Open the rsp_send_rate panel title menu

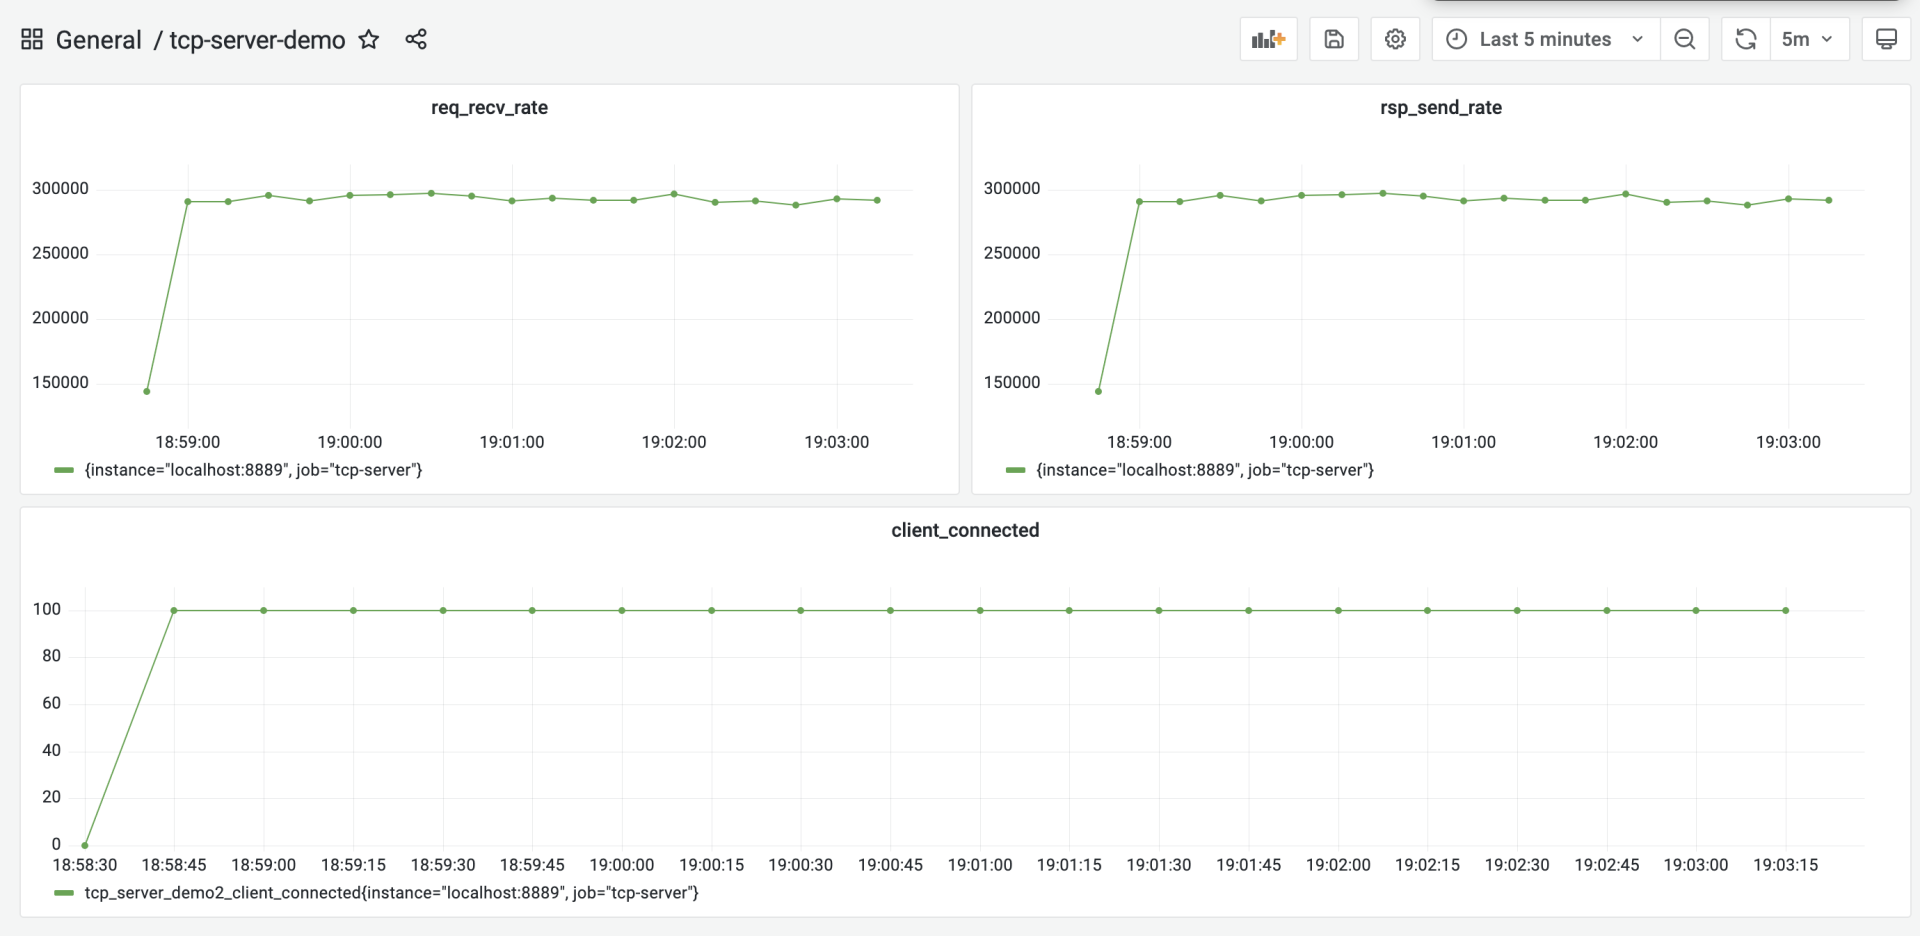click(1440, 107)
